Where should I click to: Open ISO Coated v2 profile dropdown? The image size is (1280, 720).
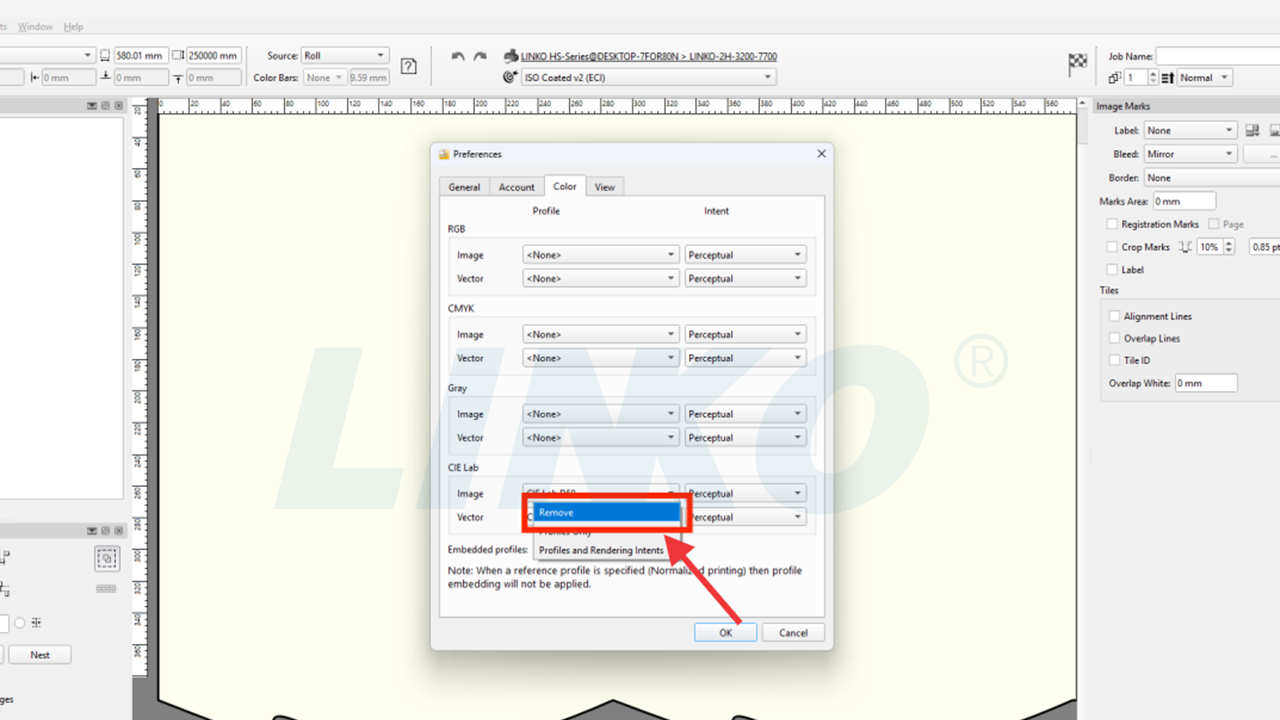coord(648,77)
